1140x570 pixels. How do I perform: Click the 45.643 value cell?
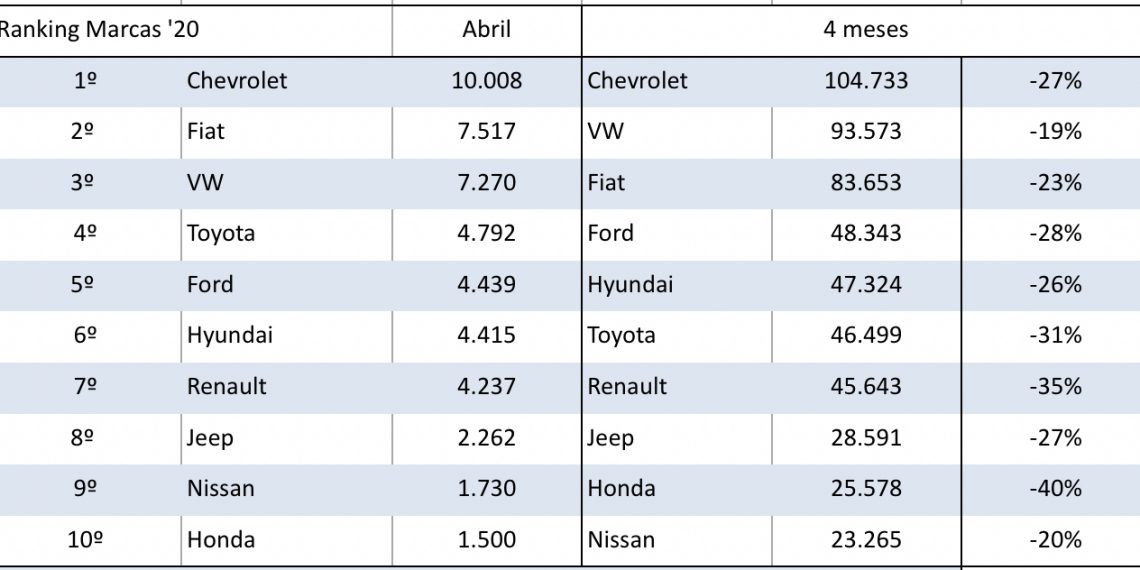pyautogui.click(x=866, y=387)
